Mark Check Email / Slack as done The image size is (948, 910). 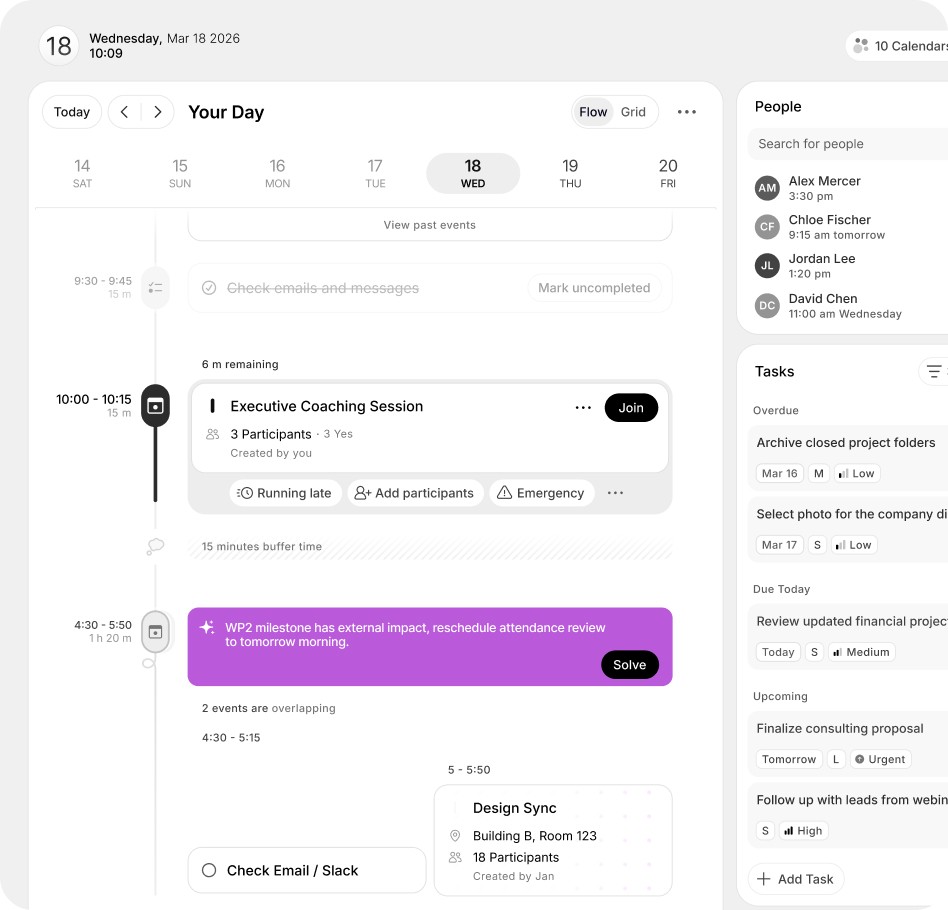[x=209, y=871]
